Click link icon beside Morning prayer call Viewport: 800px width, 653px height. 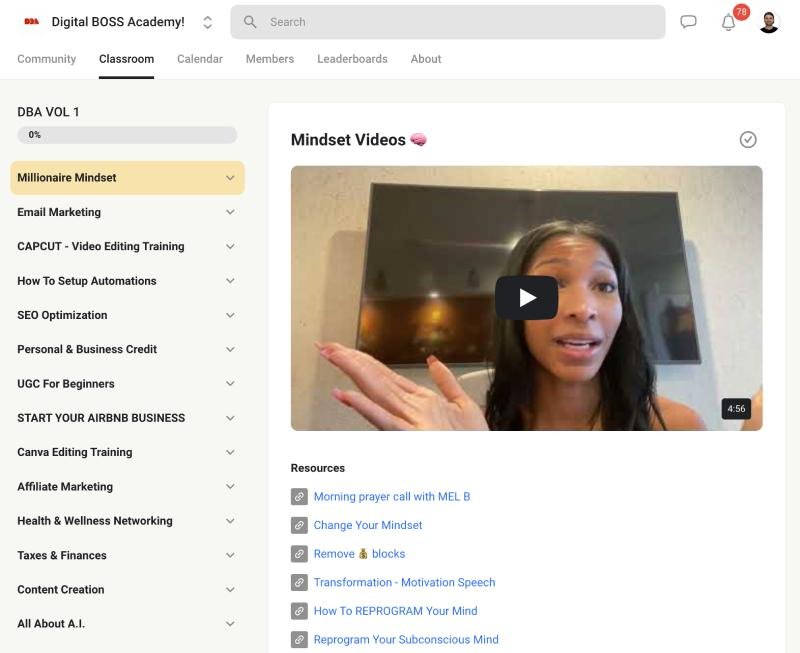299,496
